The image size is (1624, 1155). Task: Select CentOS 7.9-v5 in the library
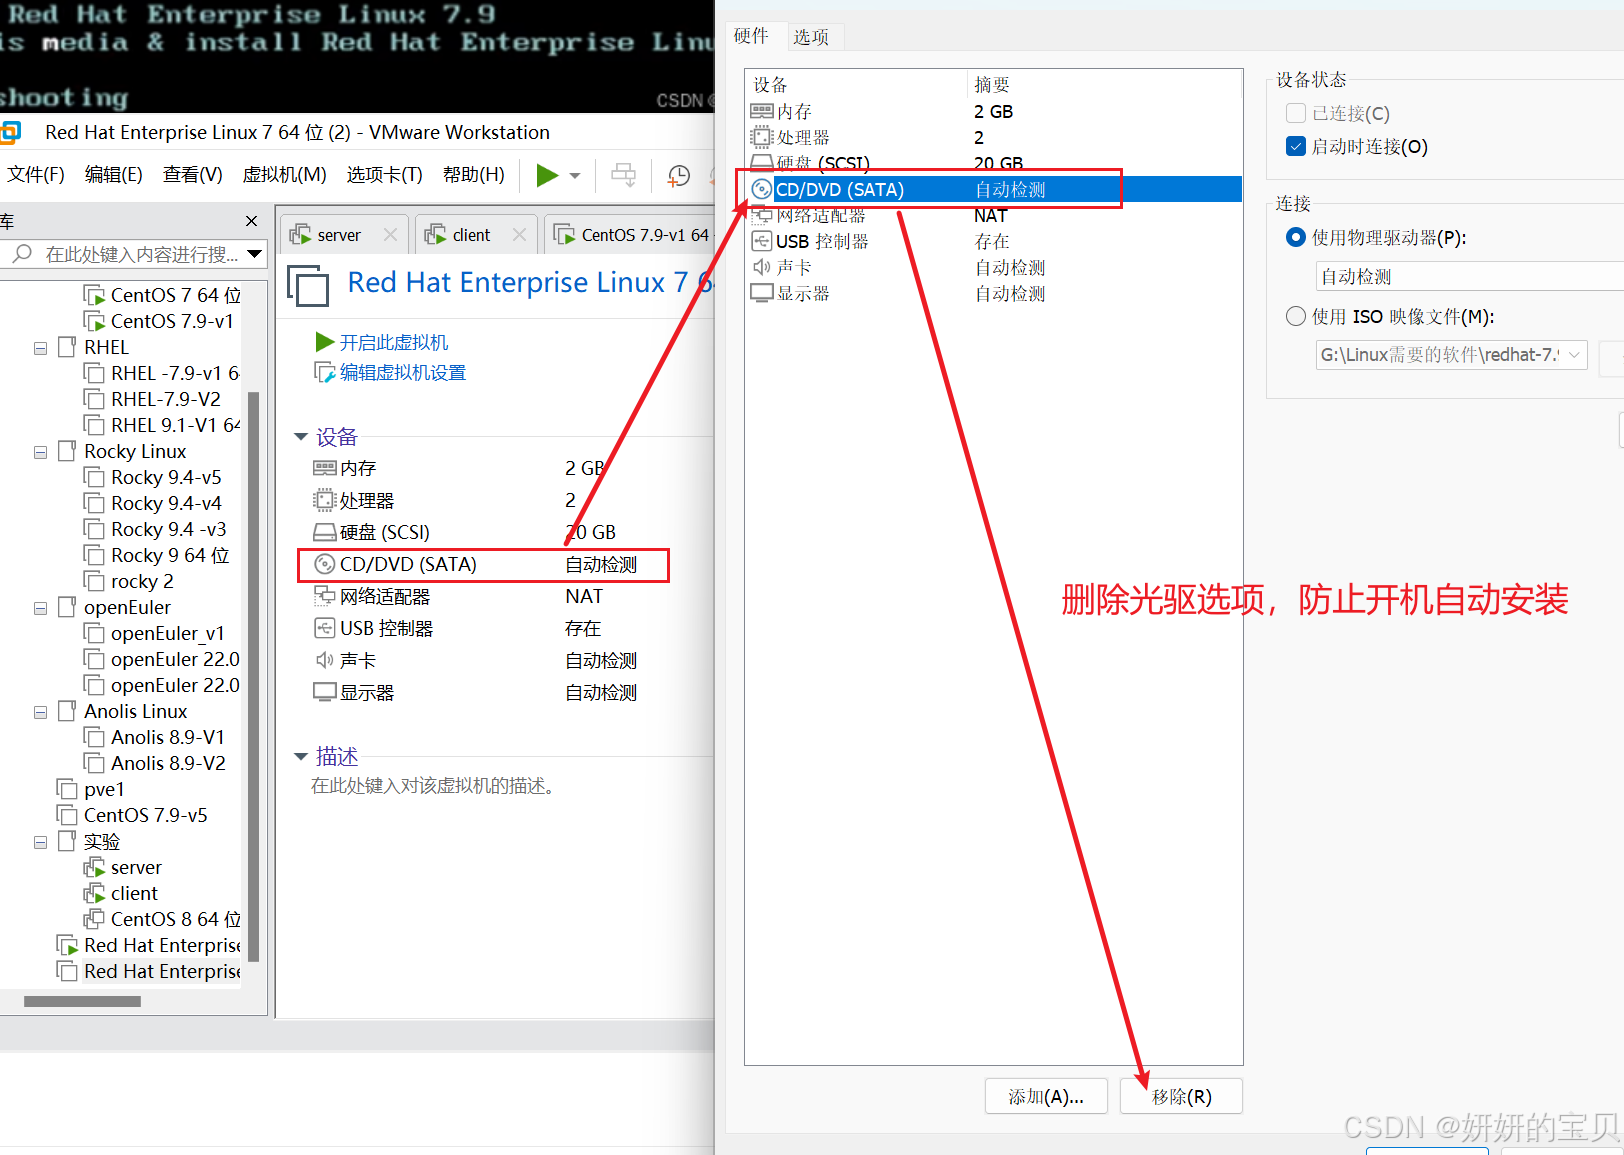point(146,815)
